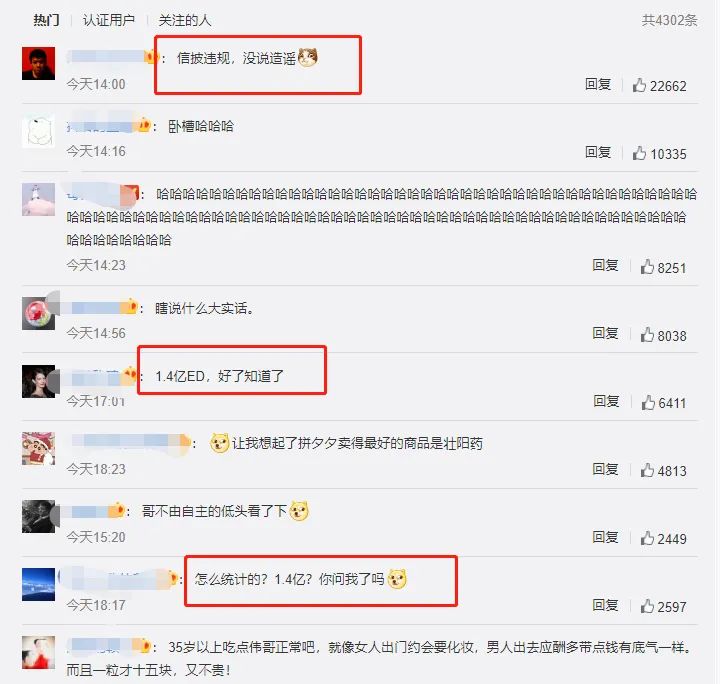The image size is (720, 684).
Task: Like the comment posted at 今天15:20
Action: (647, 538)
